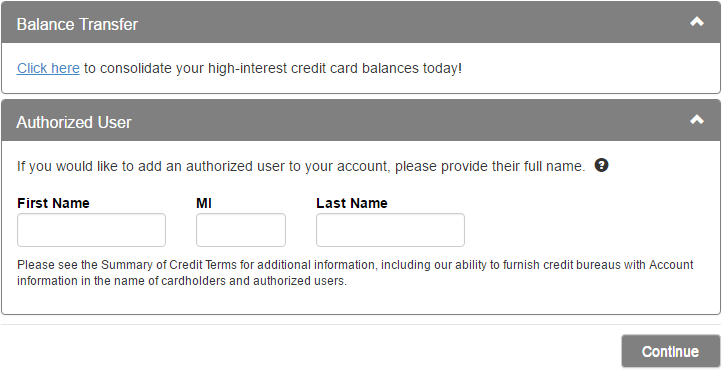This screenshot has height=371, width=724.
Task: Click the Continue button
Action: (671, 351)
